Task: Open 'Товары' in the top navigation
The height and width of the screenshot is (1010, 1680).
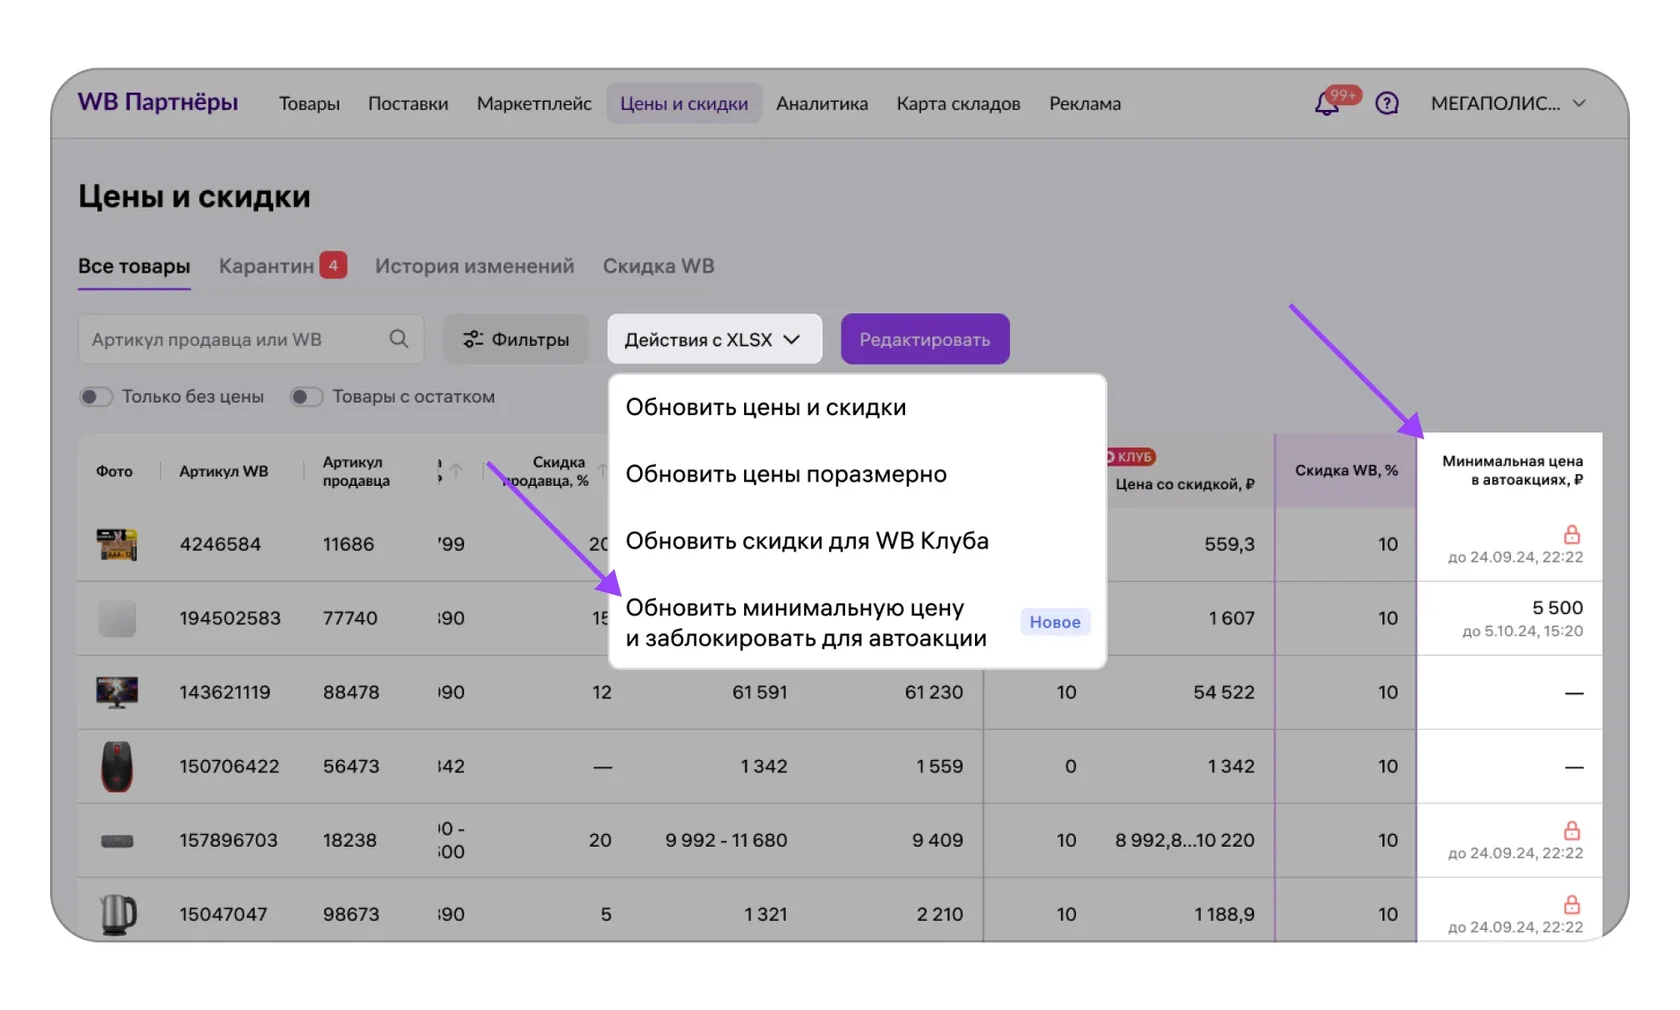Action: [x=309, y=103]
